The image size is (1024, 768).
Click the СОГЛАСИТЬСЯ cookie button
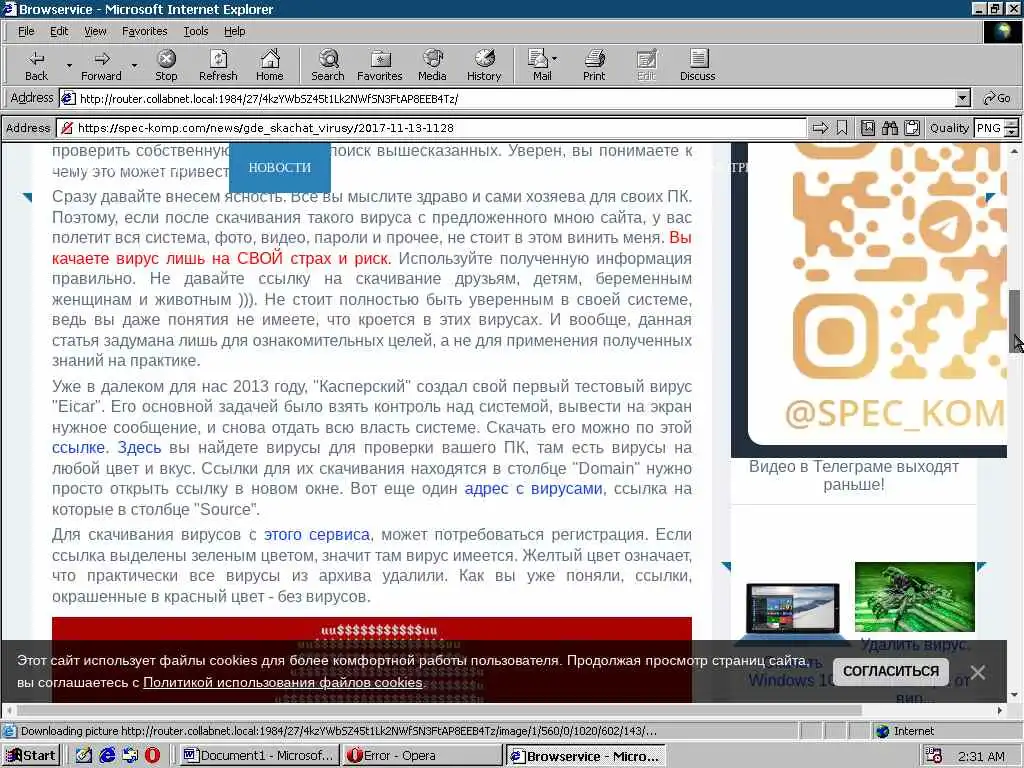point(890,671)
